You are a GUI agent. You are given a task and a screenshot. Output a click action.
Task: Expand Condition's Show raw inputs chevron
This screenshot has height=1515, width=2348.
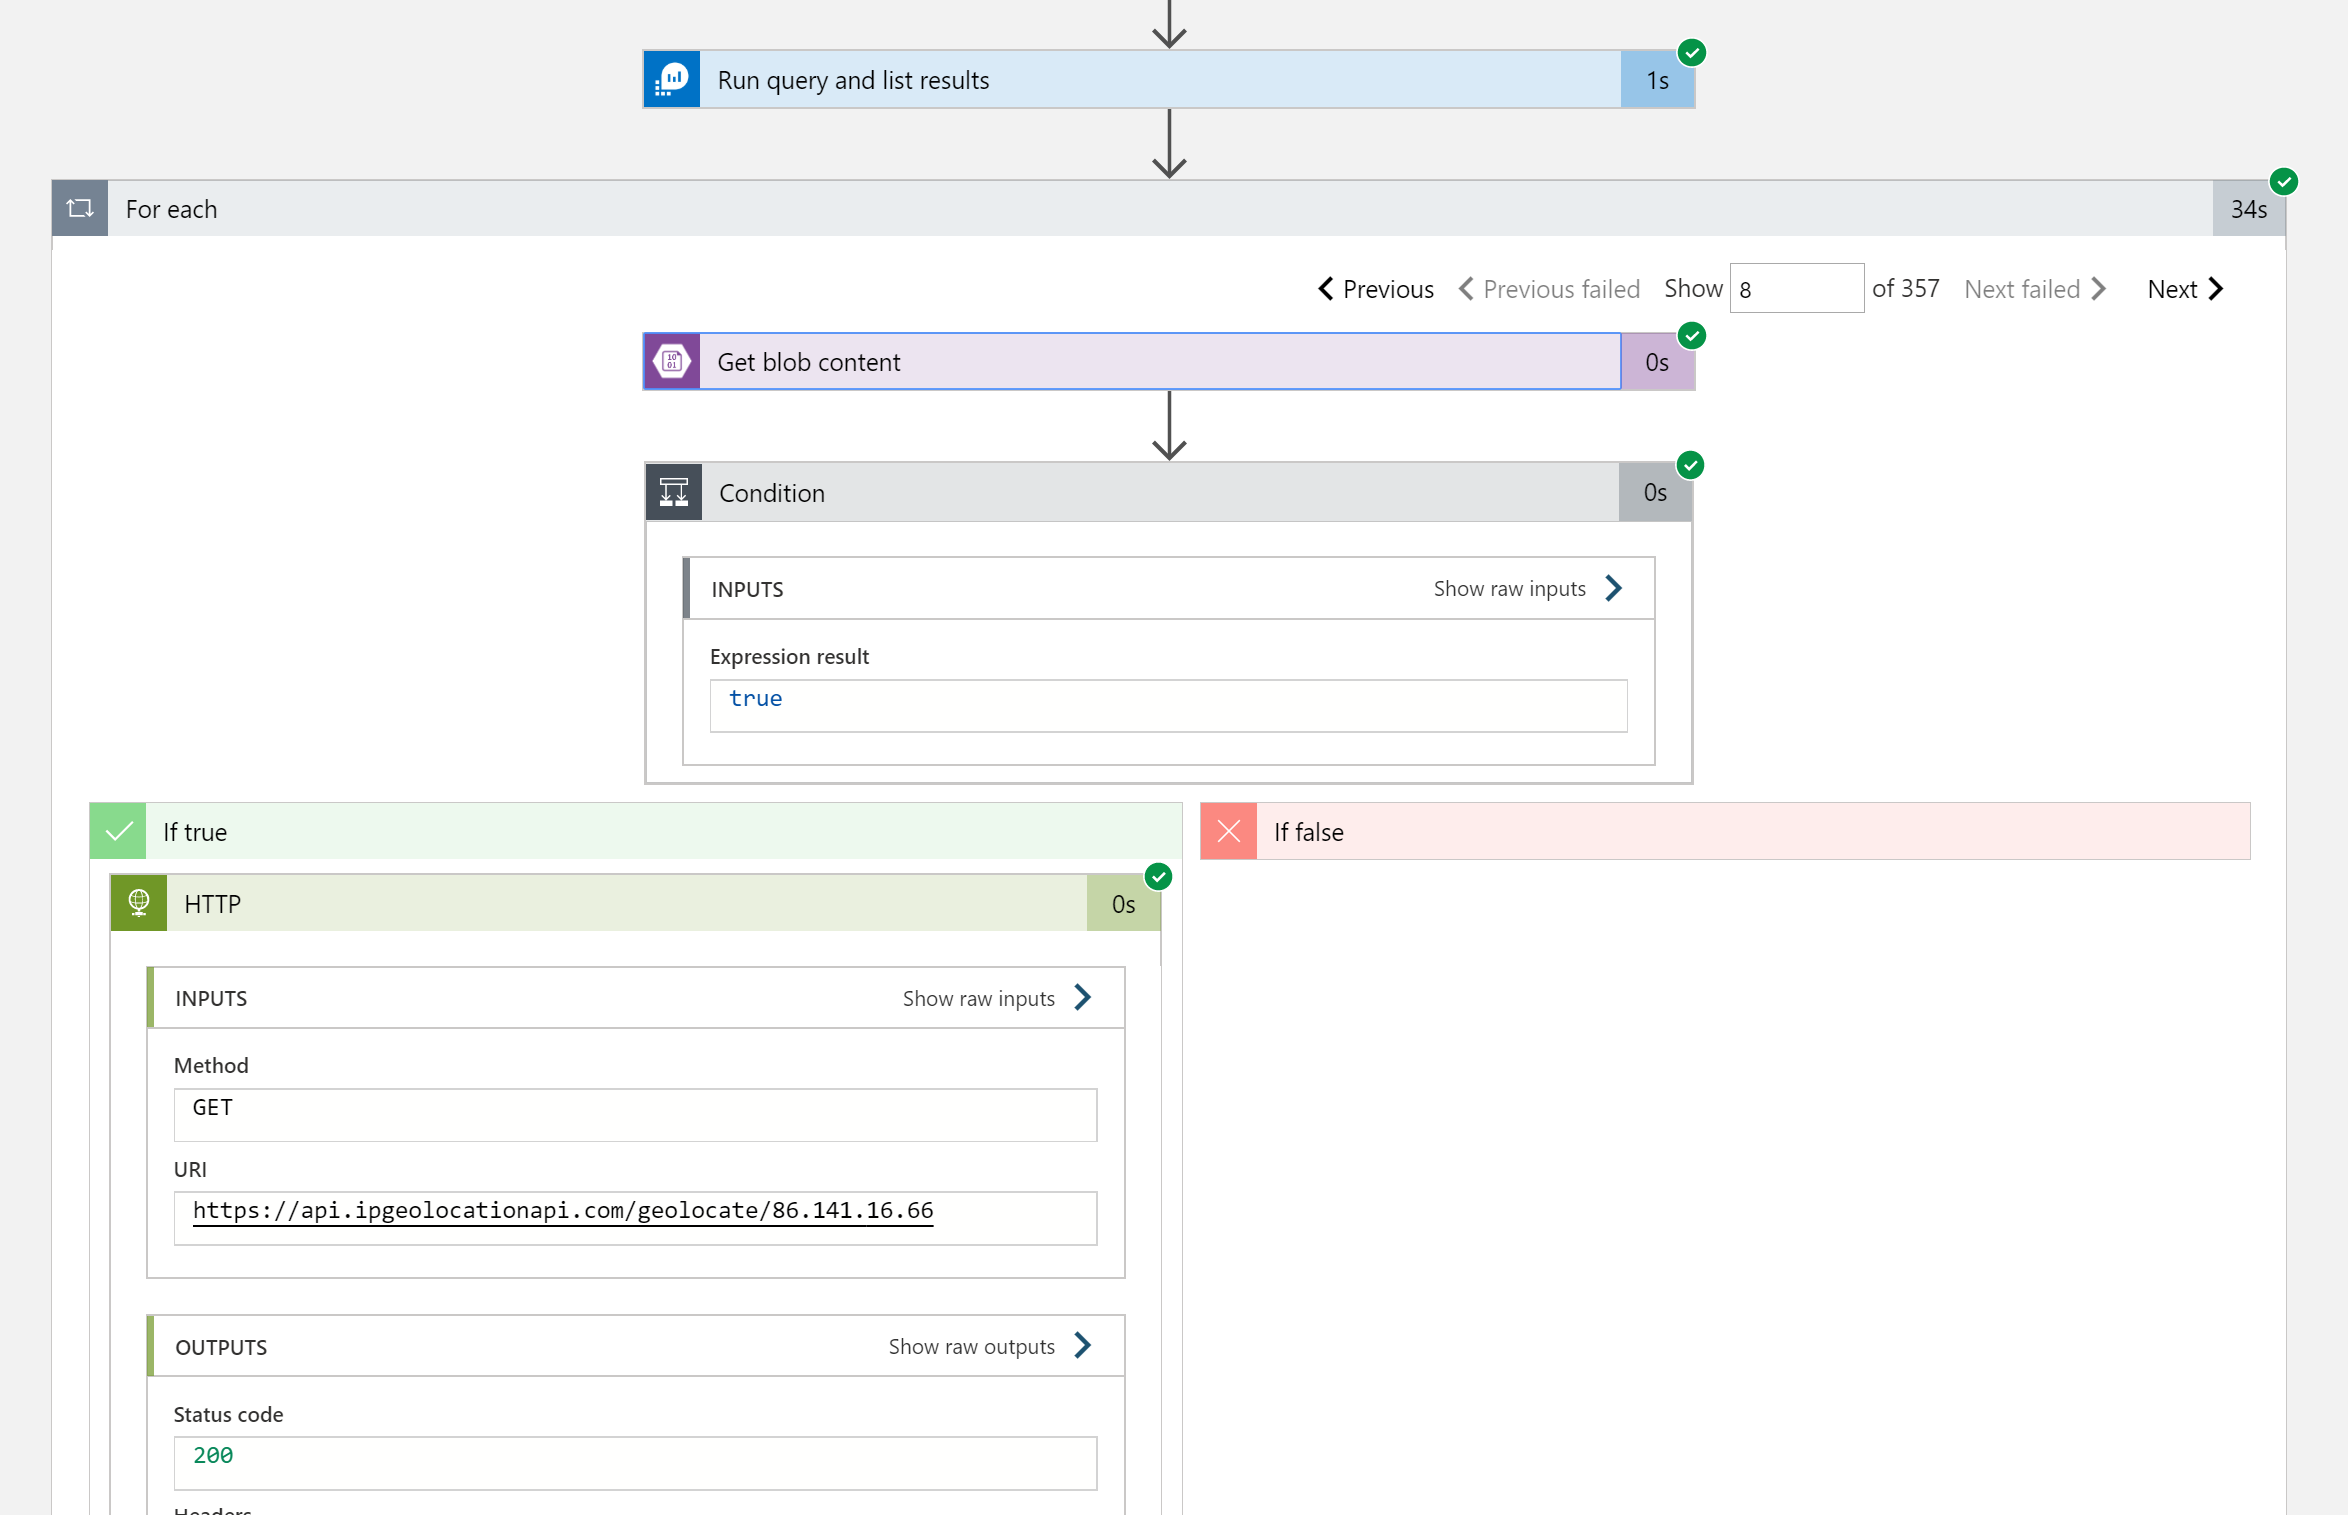pyautogui.click(x=1613, y=588)
